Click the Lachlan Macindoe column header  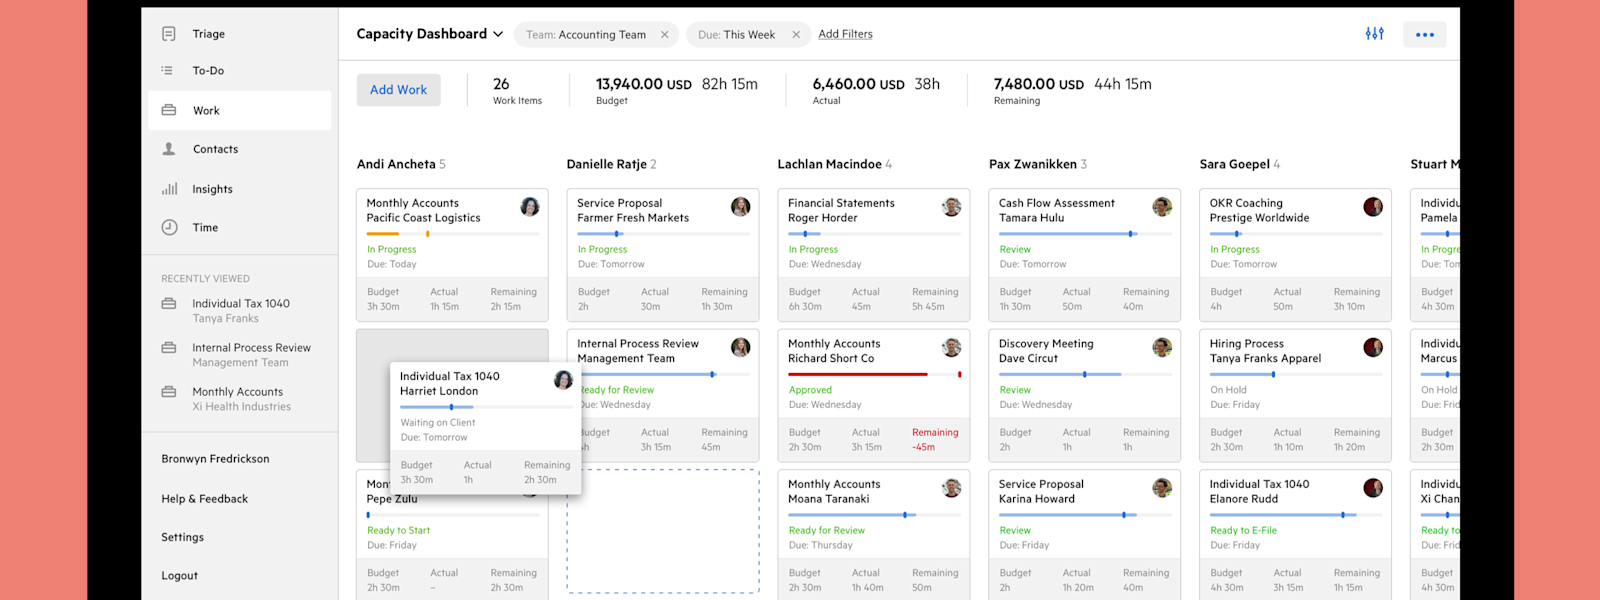[x=834, y=164]
